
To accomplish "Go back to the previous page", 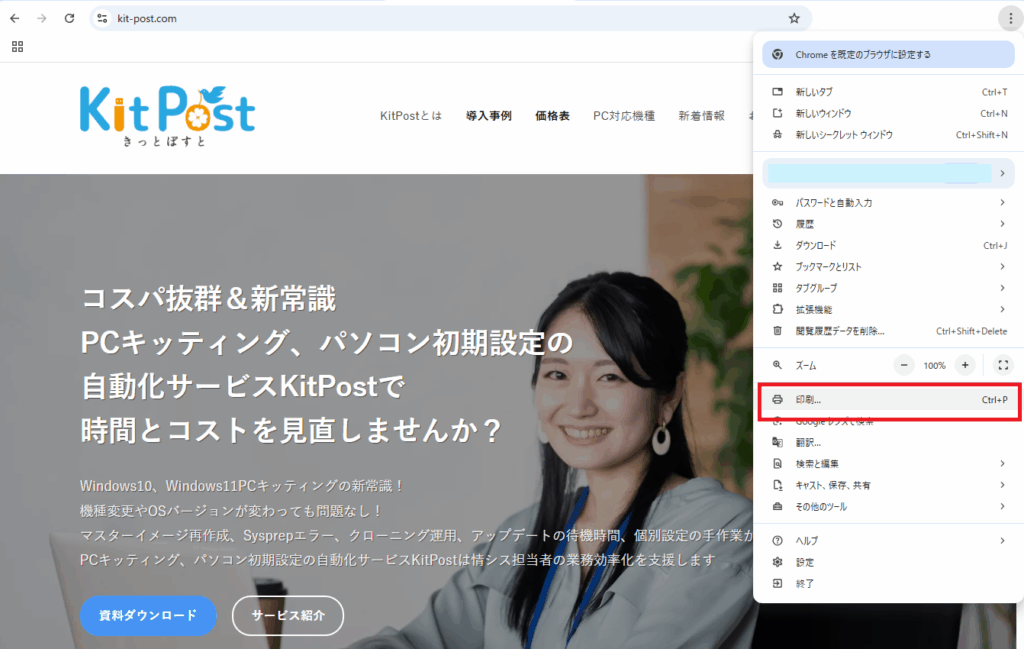I will 14,18.
